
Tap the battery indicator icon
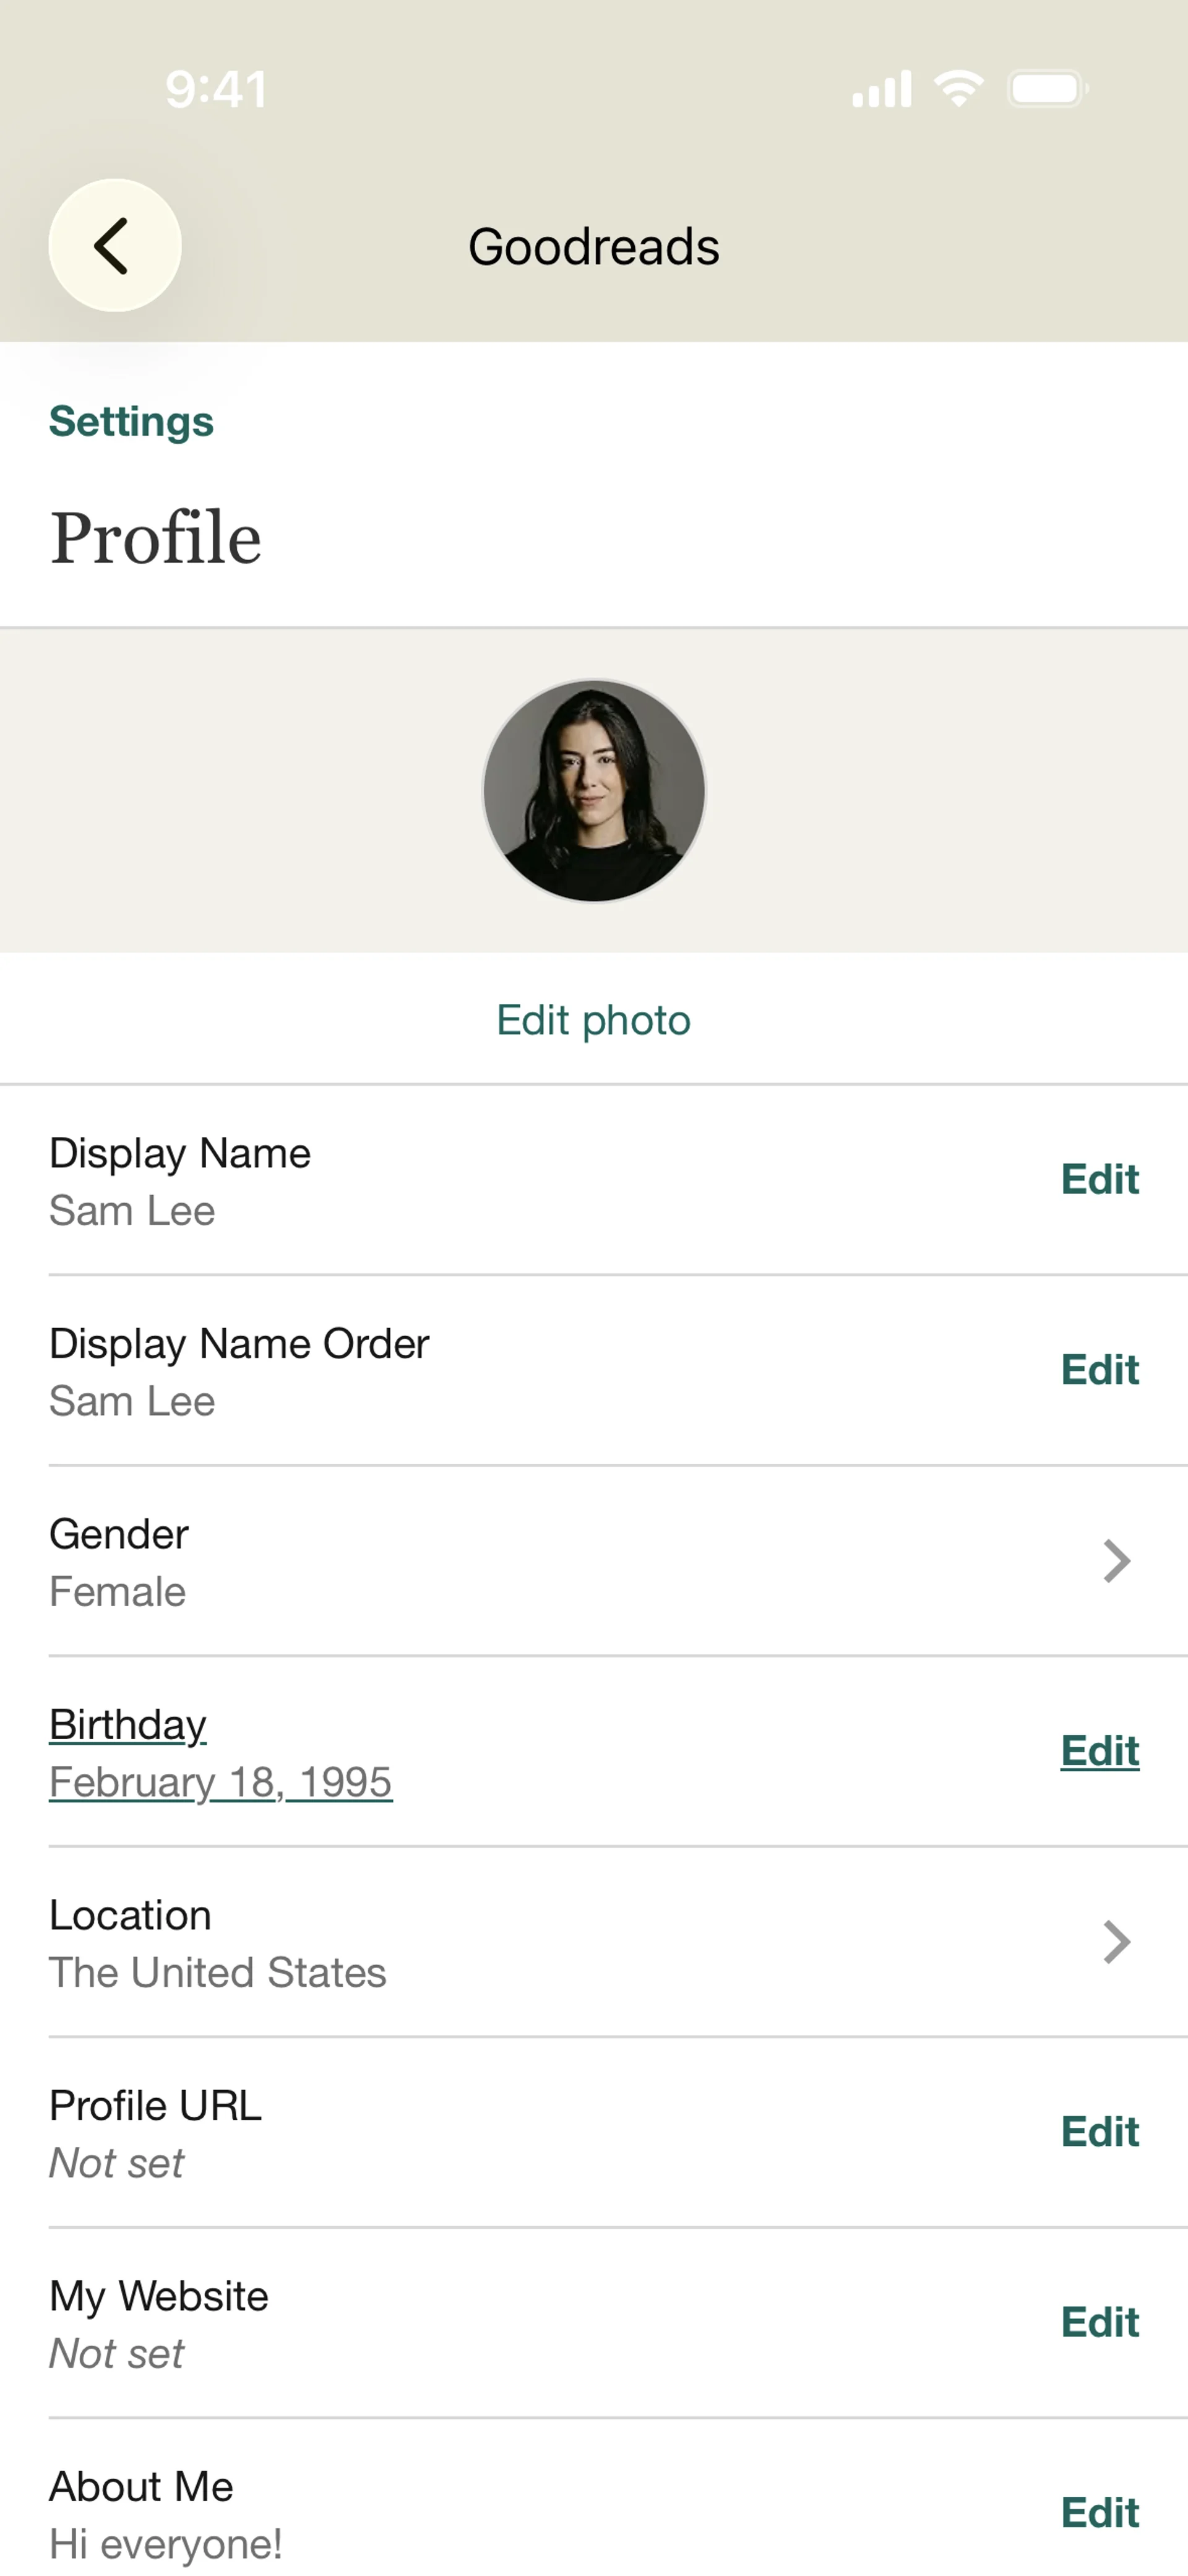pos(1047,88)
